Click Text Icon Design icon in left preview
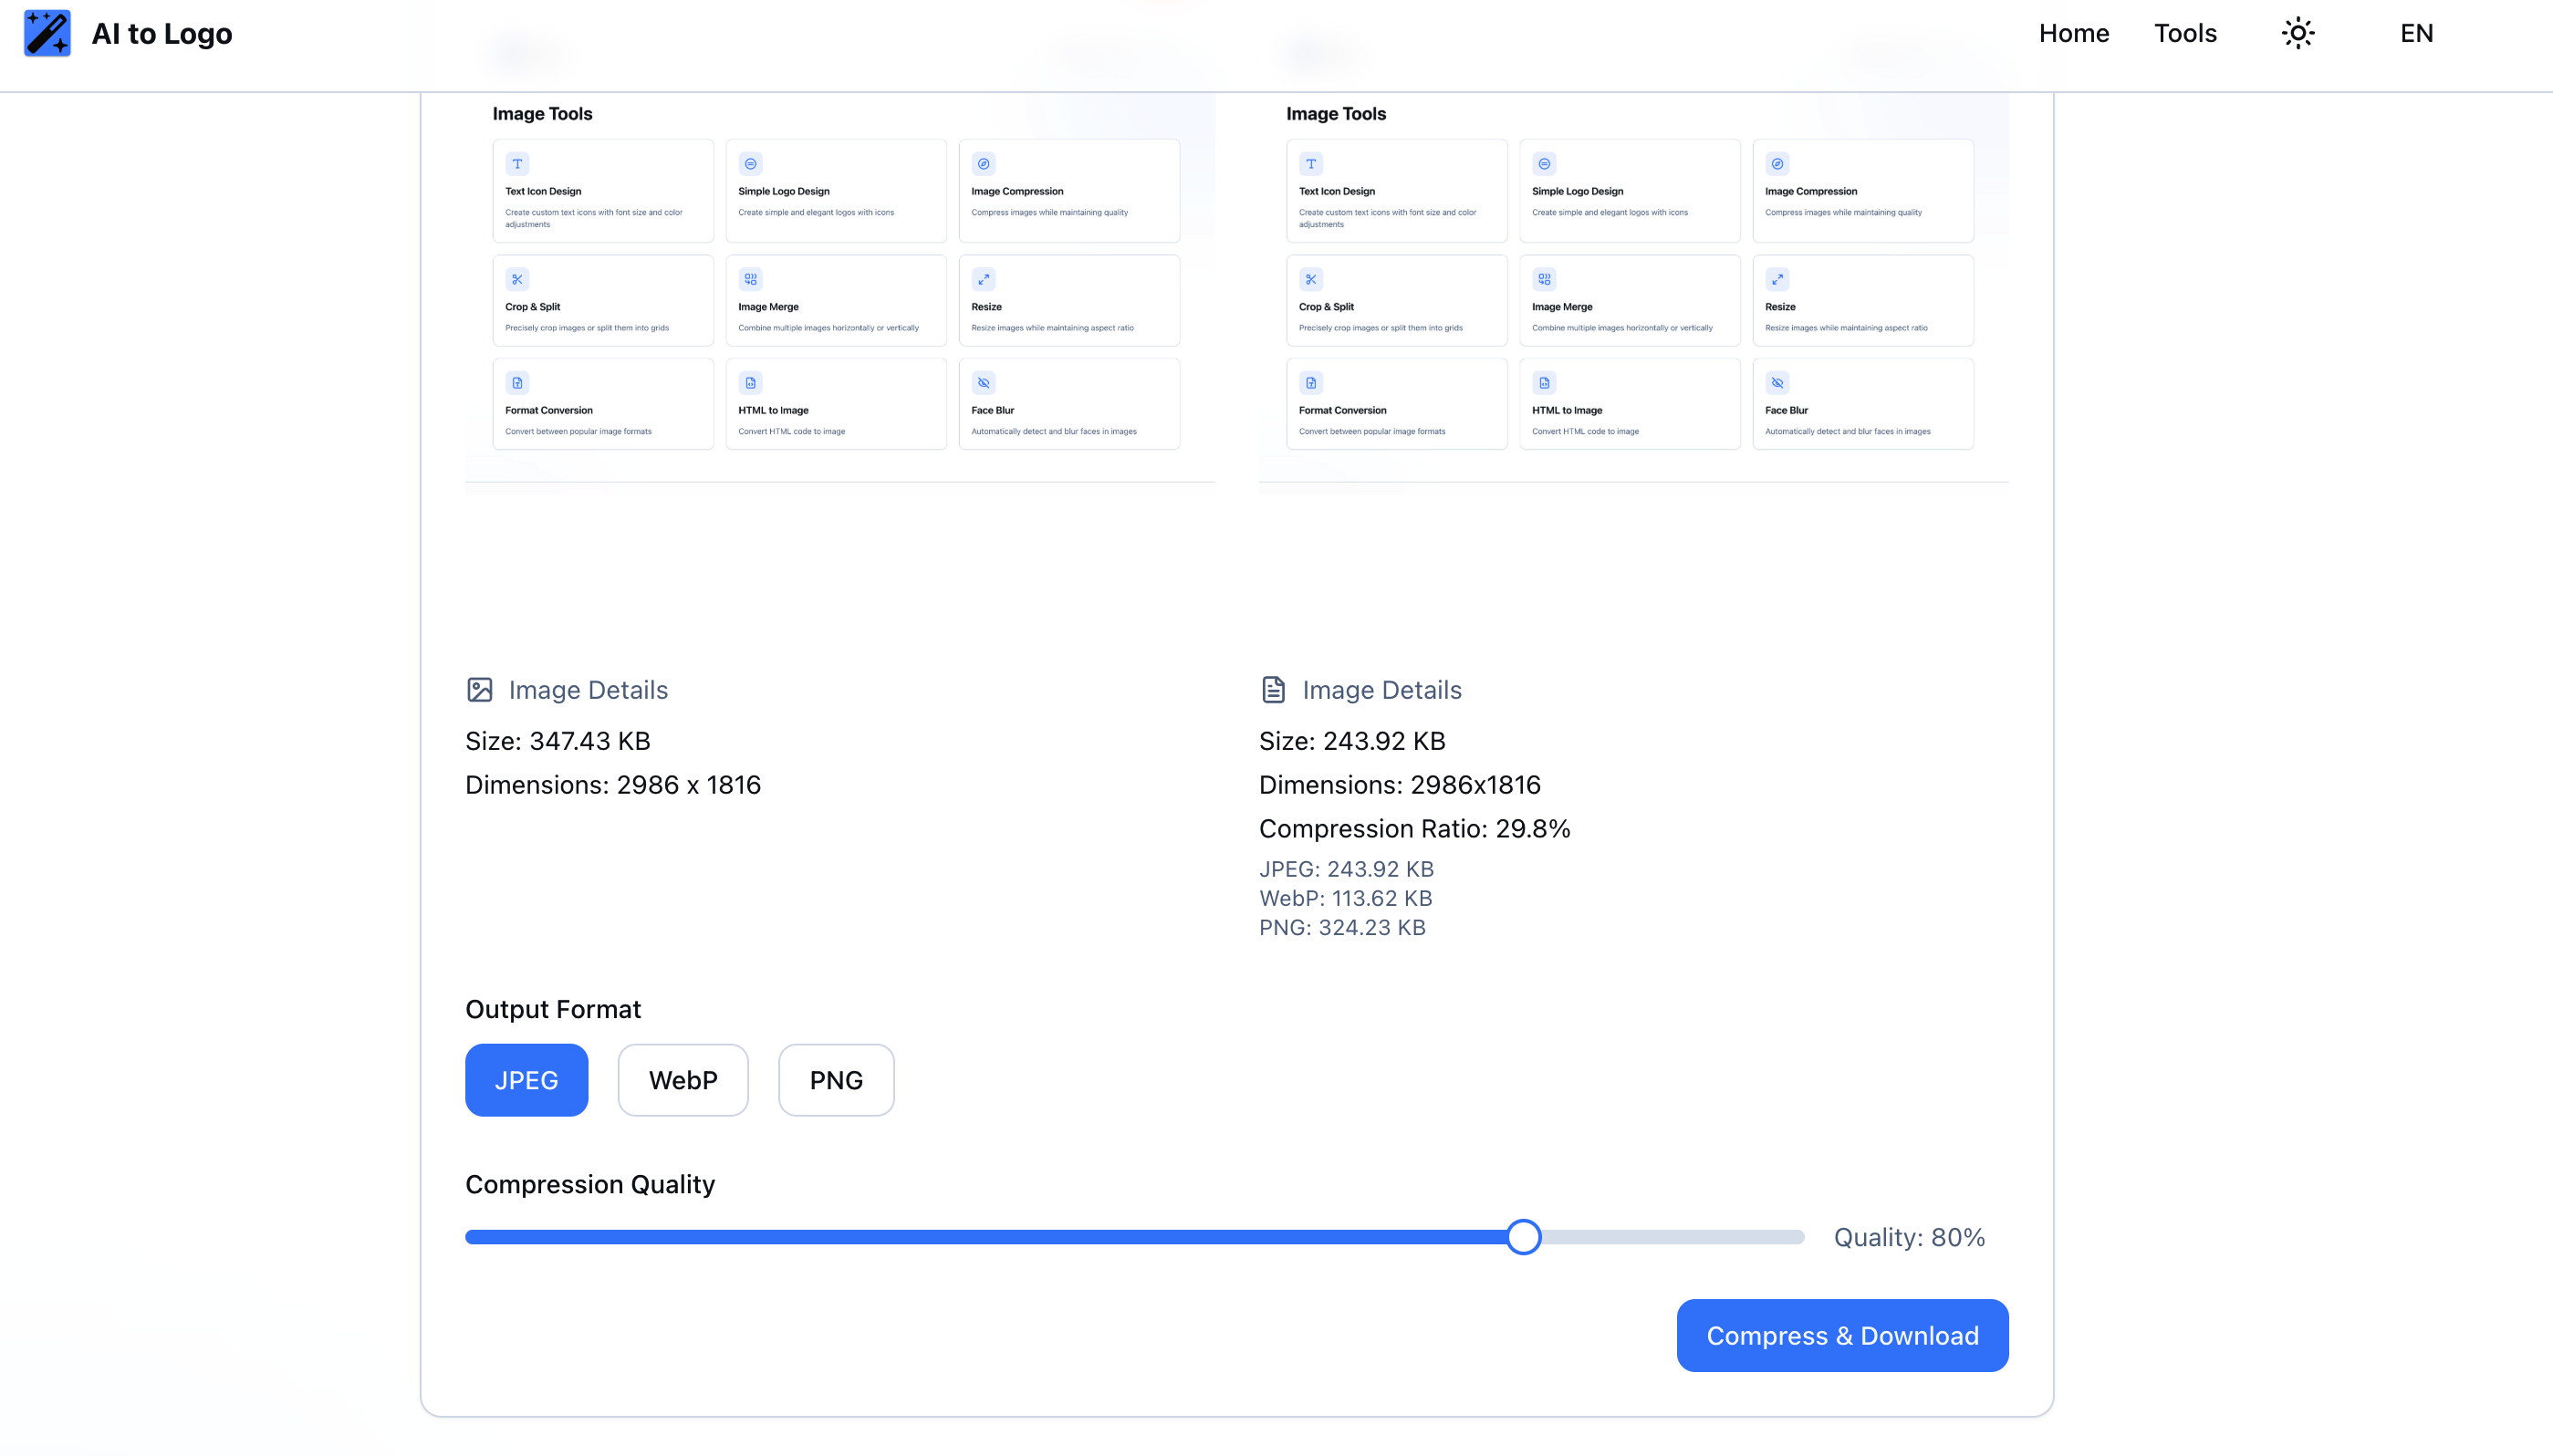Image resolution: width=2553 pixels, height=1456 pixels. (517, 164)
